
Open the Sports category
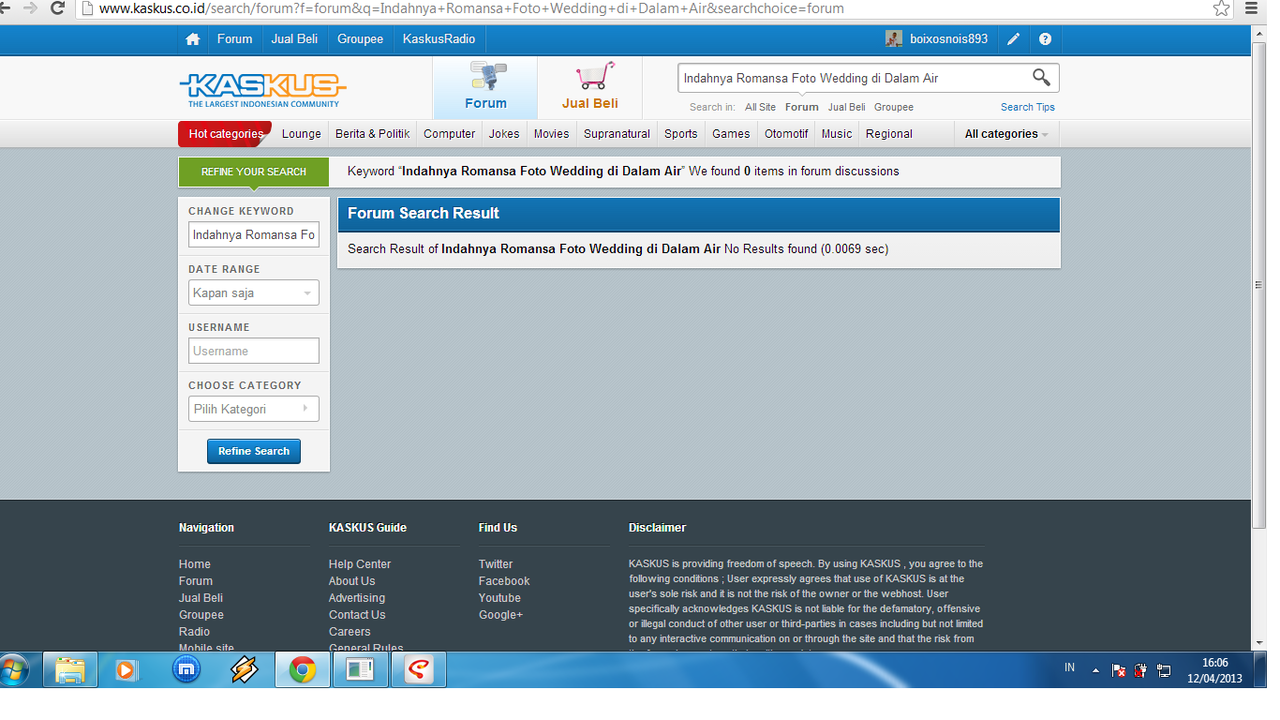pyautogui.click(x=681, y=134)
